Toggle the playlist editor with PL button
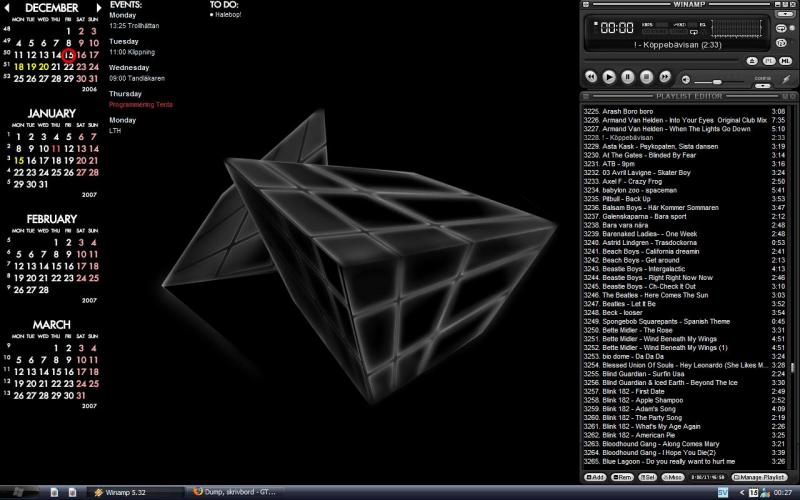This screenshot has width=800, height=500. (x=769, y=61)
